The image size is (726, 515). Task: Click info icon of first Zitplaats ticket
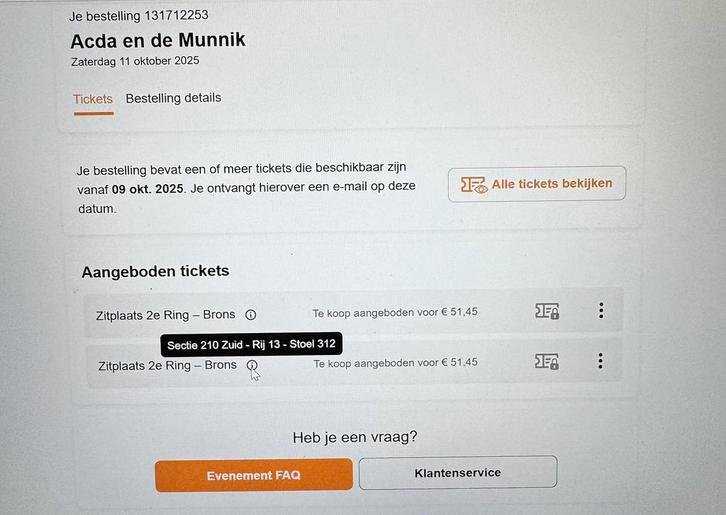coord(251,314)
